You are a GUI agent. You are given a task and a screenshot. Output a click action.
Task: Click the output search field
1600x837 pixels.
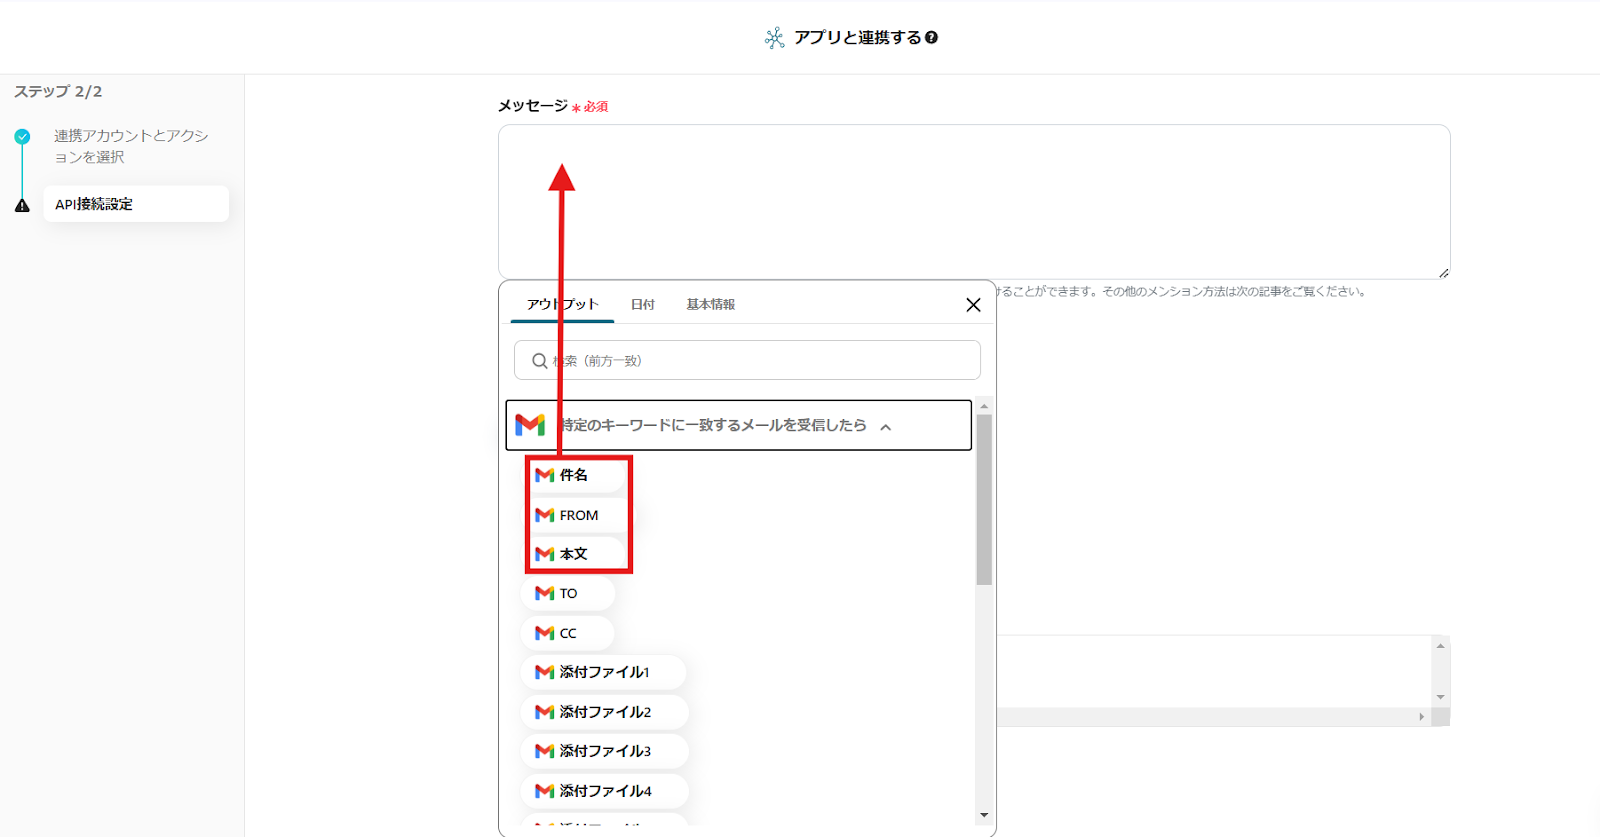(760, 361)
